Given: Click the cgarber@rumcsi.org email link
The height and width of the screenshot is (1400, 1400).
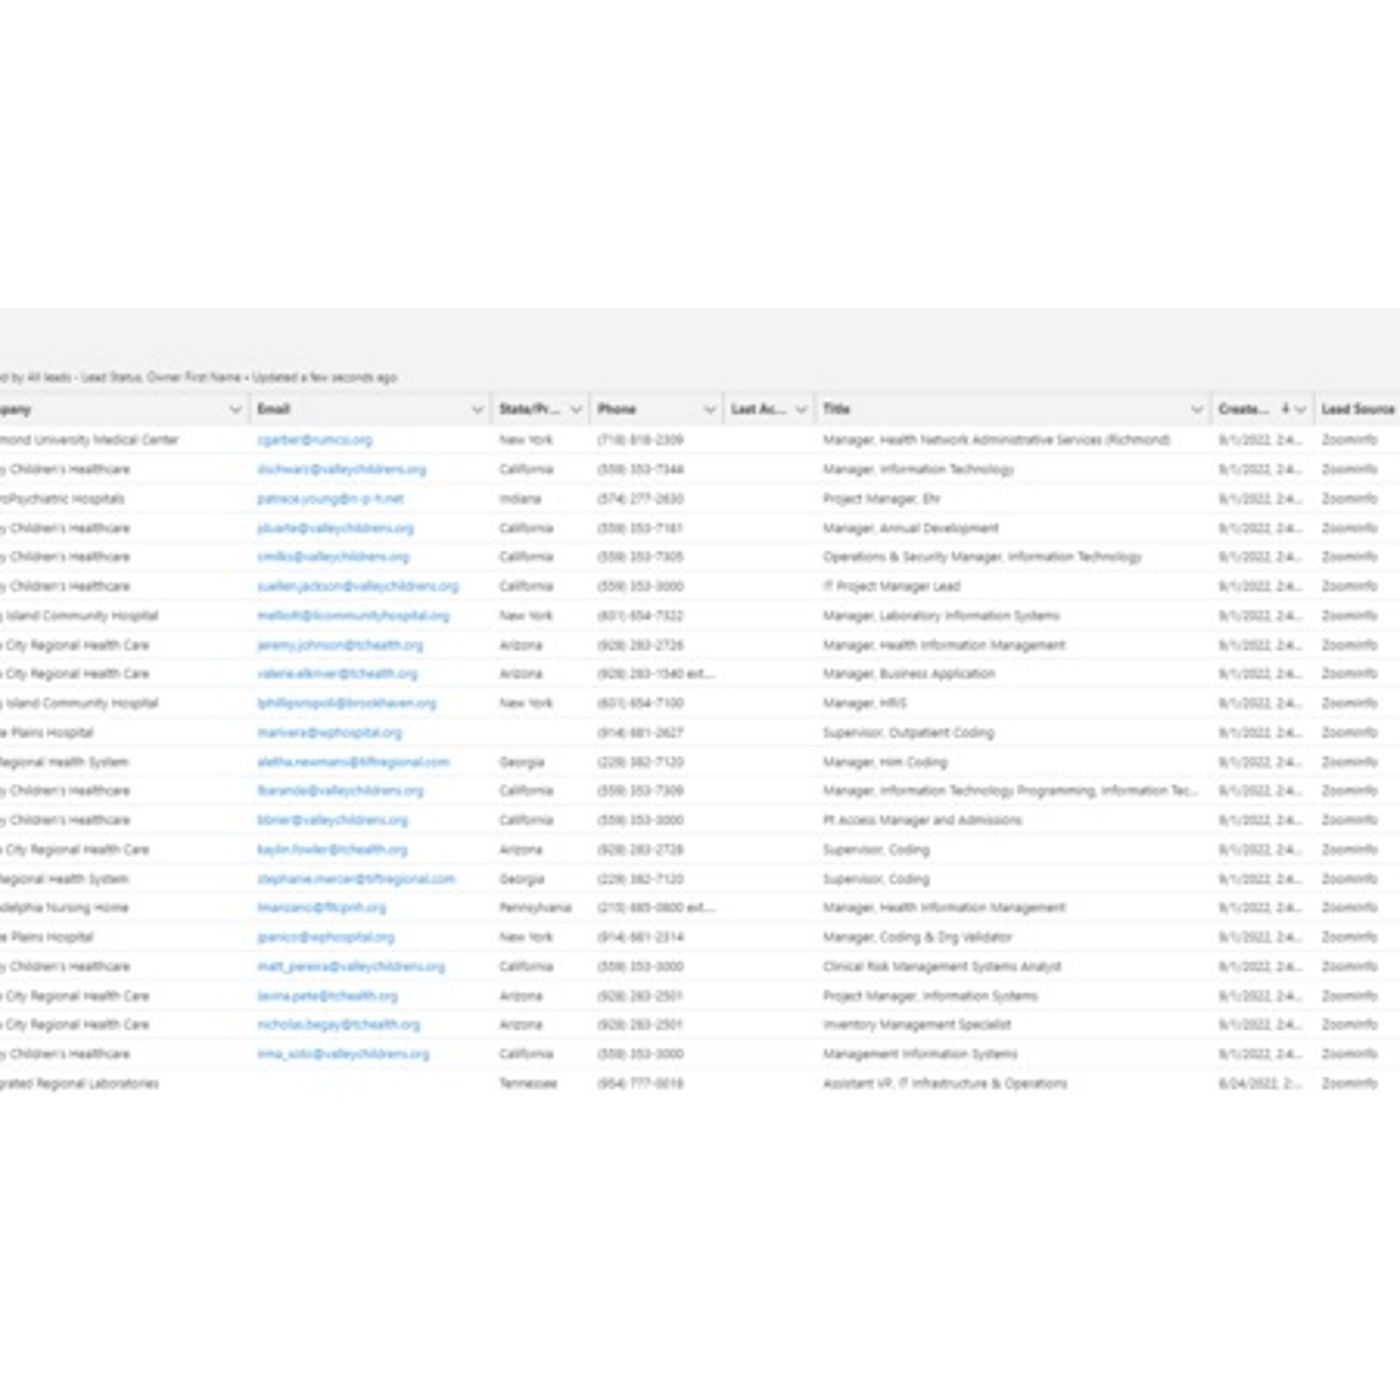Looking at the screenshot, I should [x=314, y=440].
